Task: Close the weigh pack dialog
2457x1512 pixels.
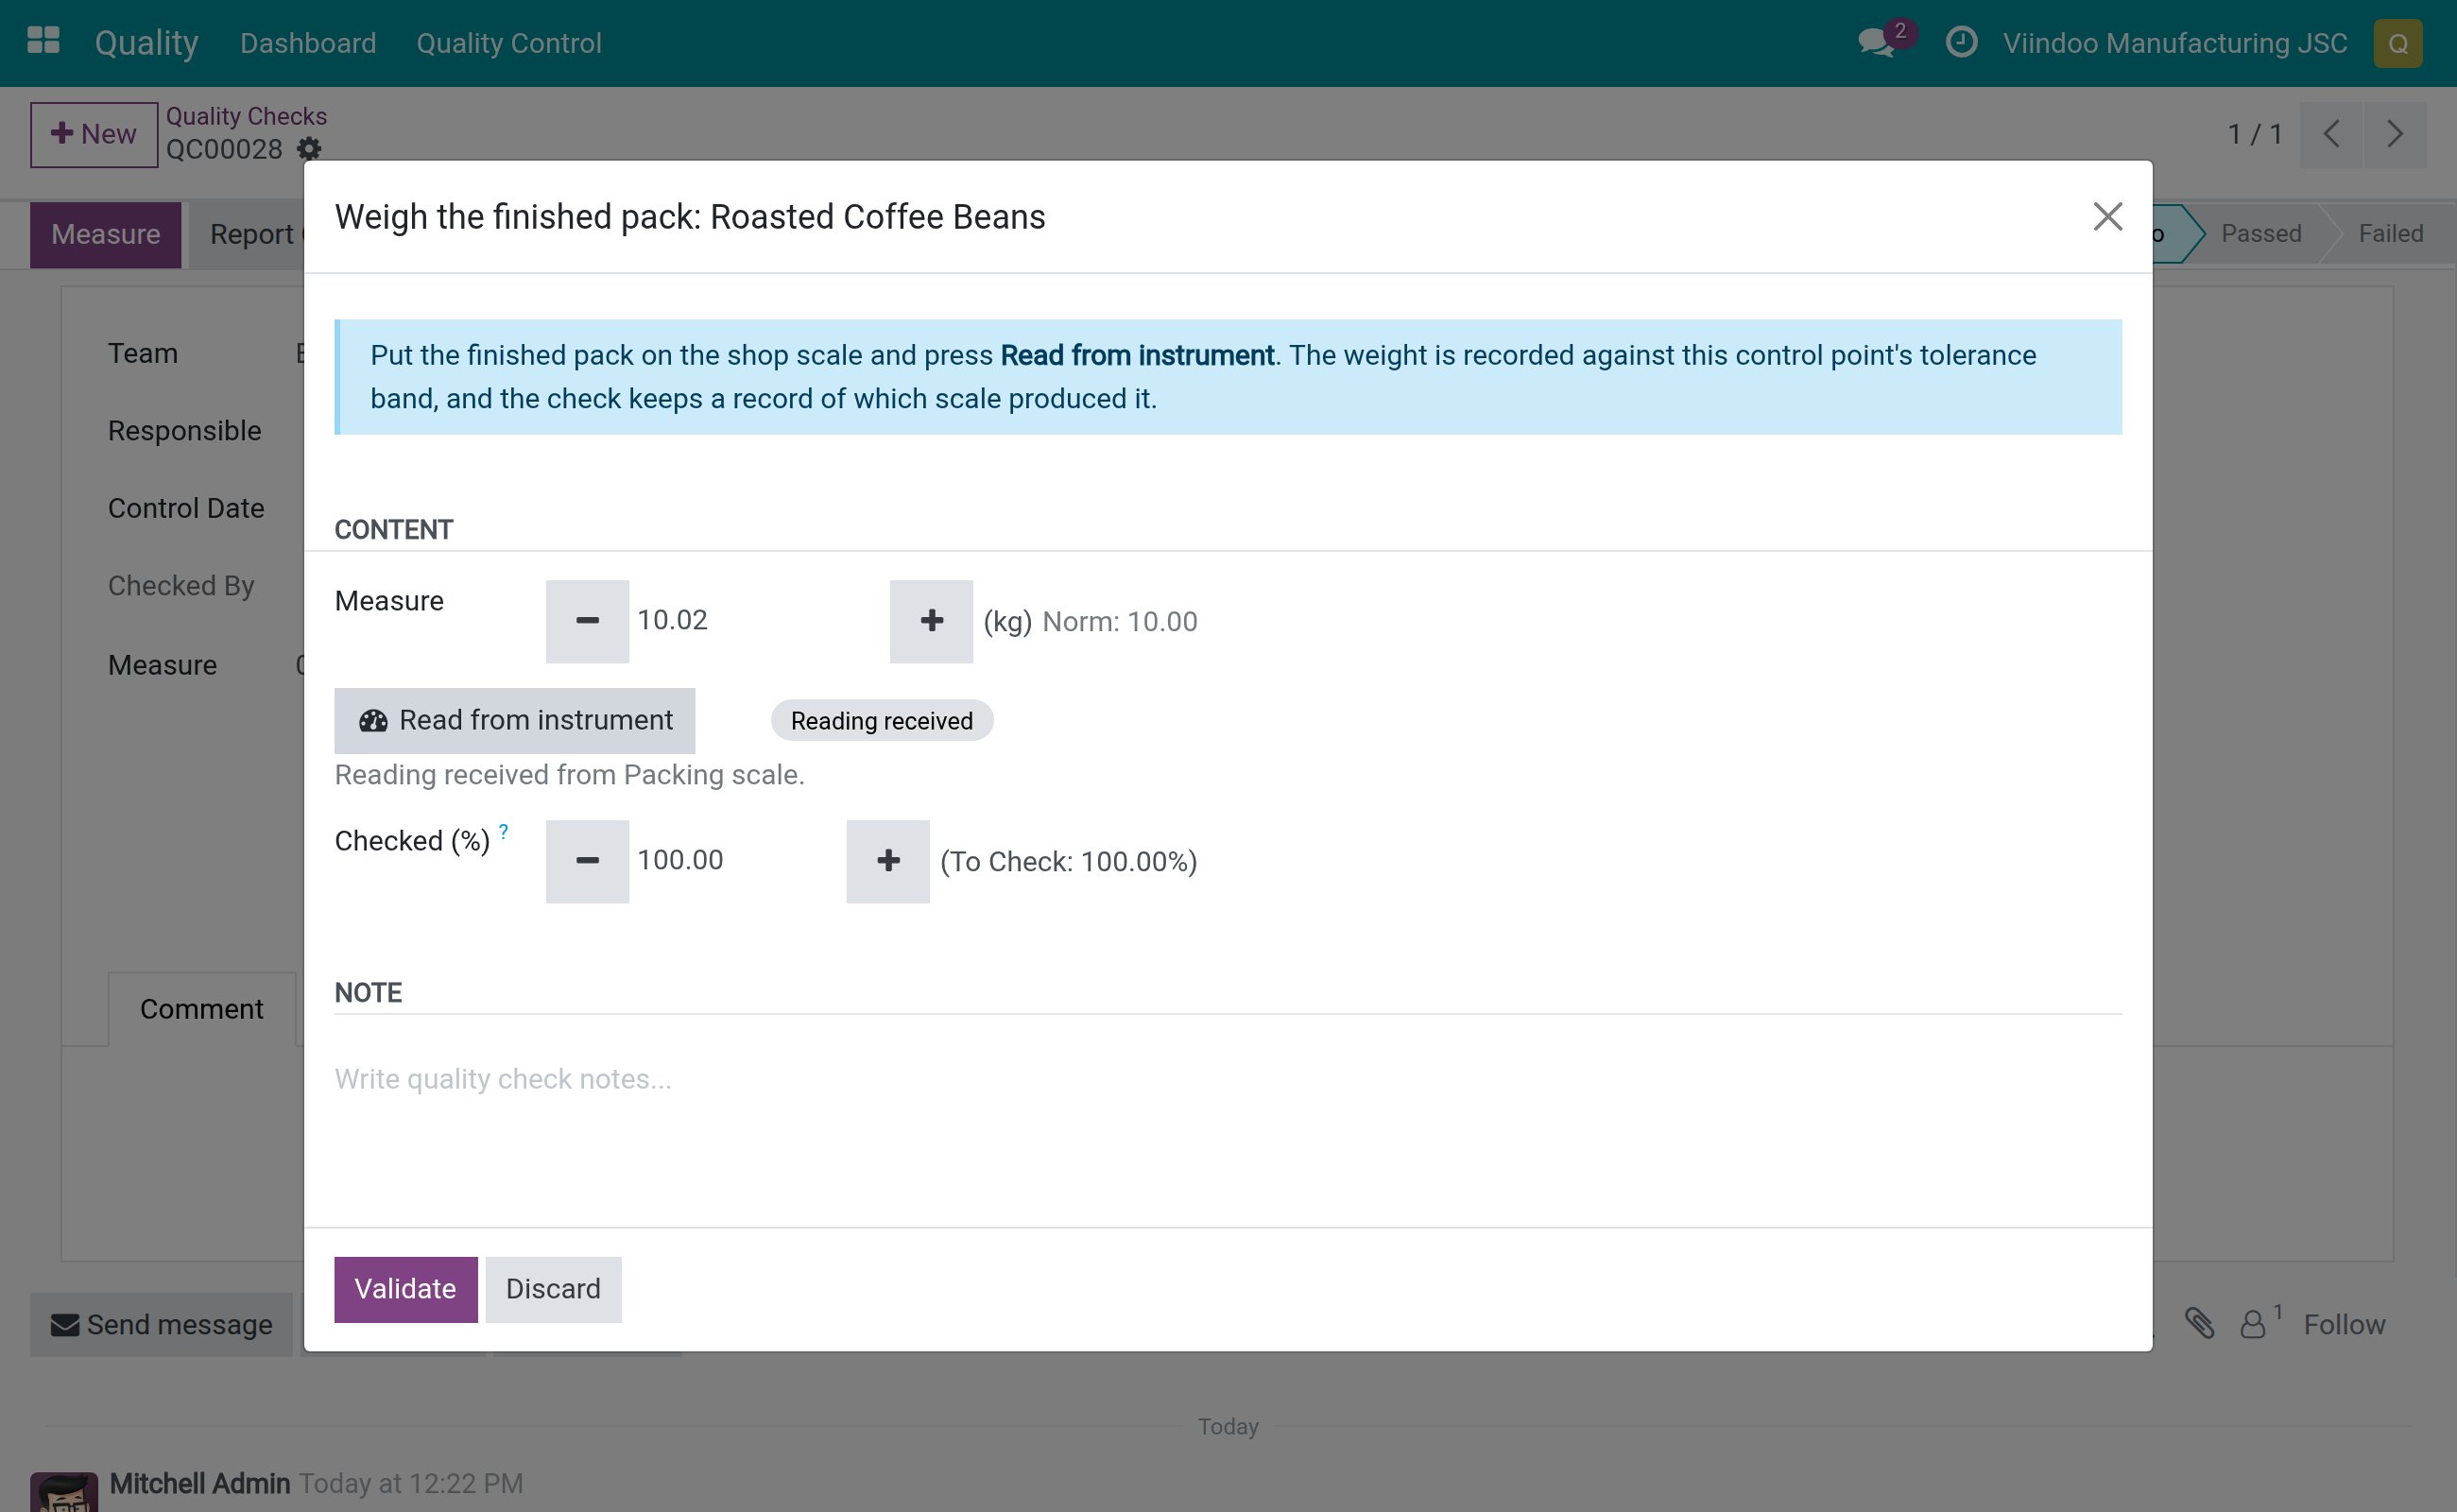Action: point(2107,216)
